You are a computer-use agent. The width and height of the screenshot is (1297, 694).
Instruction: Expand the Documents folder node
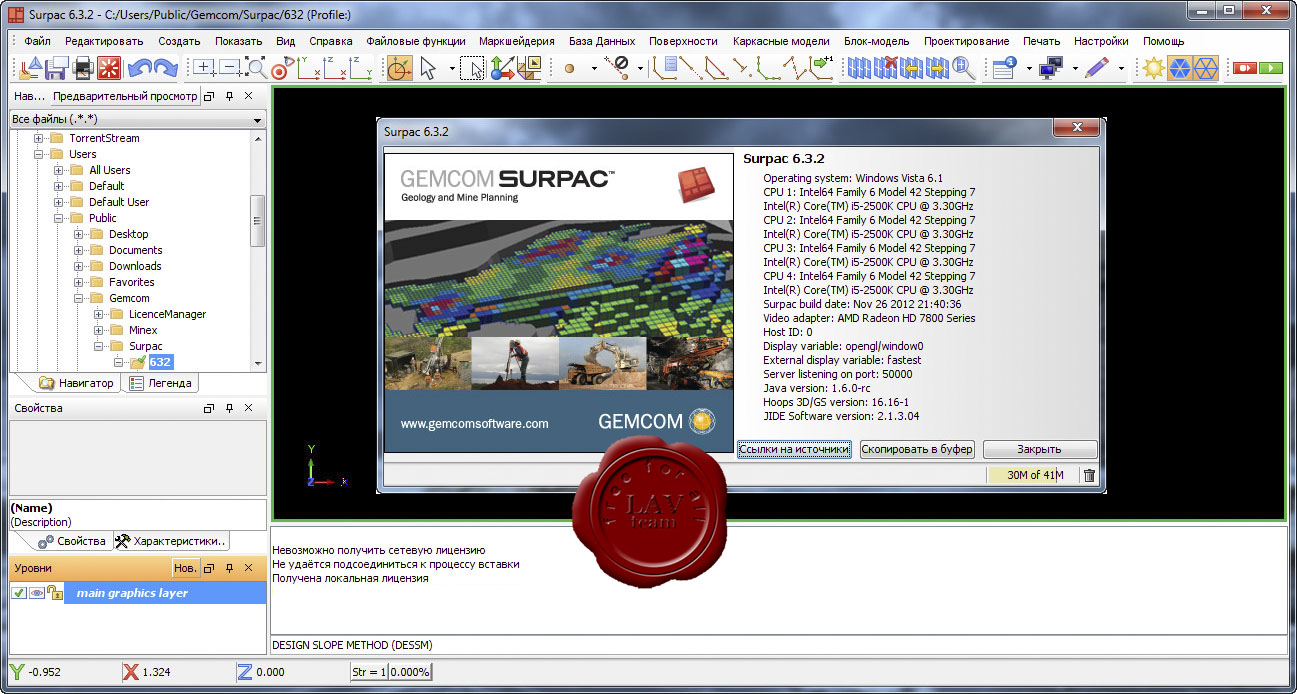pos(79,250)
